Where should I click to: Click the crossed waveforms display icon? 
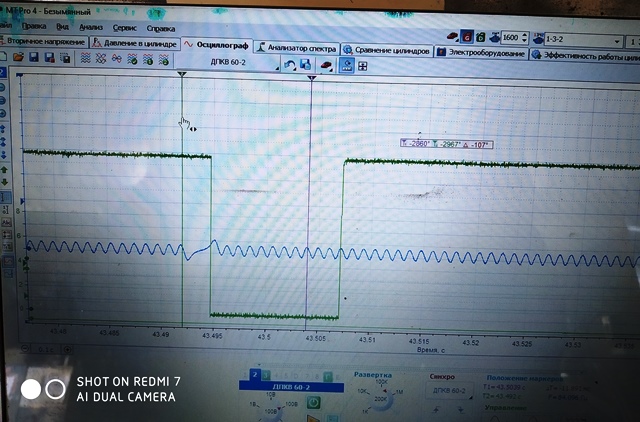101,59
